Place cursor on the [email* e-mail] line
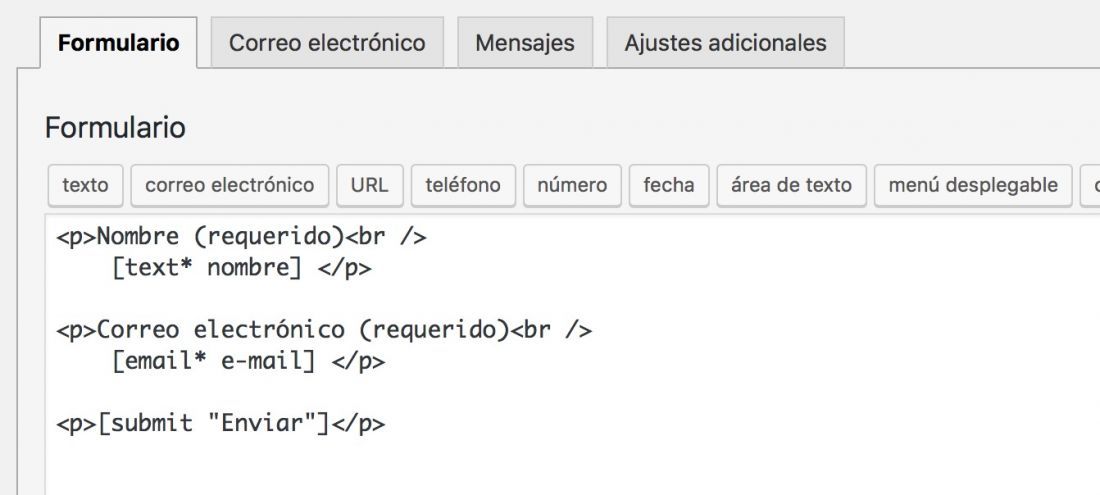 (x=248, y=361)
